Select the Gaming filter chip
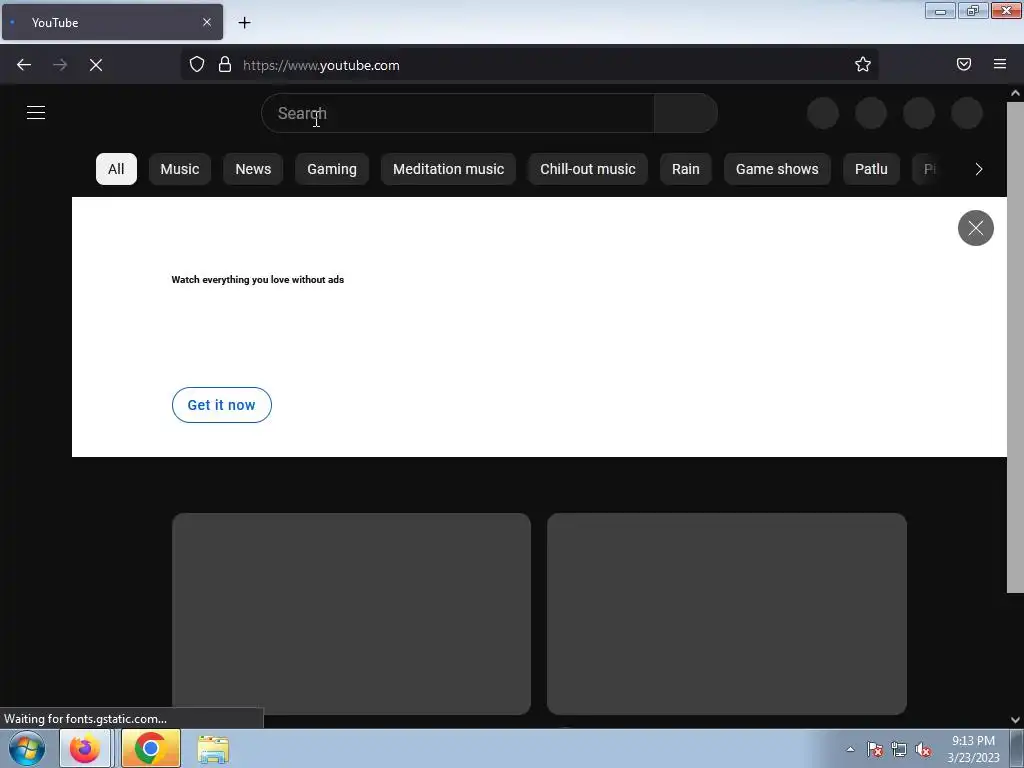Image resolution: width=1024 pixels, height=768 pixels. point(332,169)
